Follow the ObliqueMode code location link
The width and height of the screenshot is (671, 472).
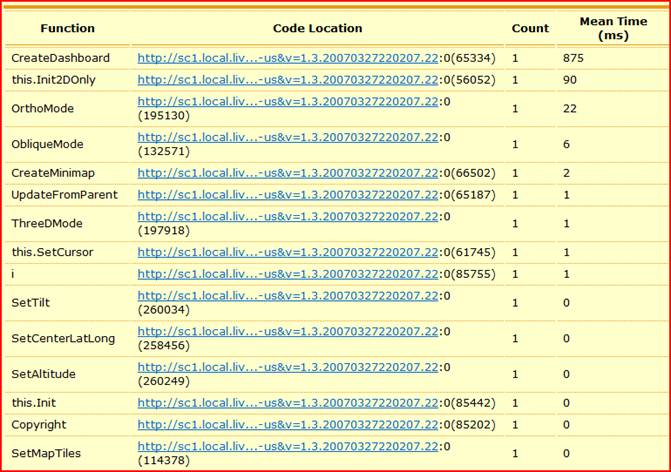coord(287,137)
